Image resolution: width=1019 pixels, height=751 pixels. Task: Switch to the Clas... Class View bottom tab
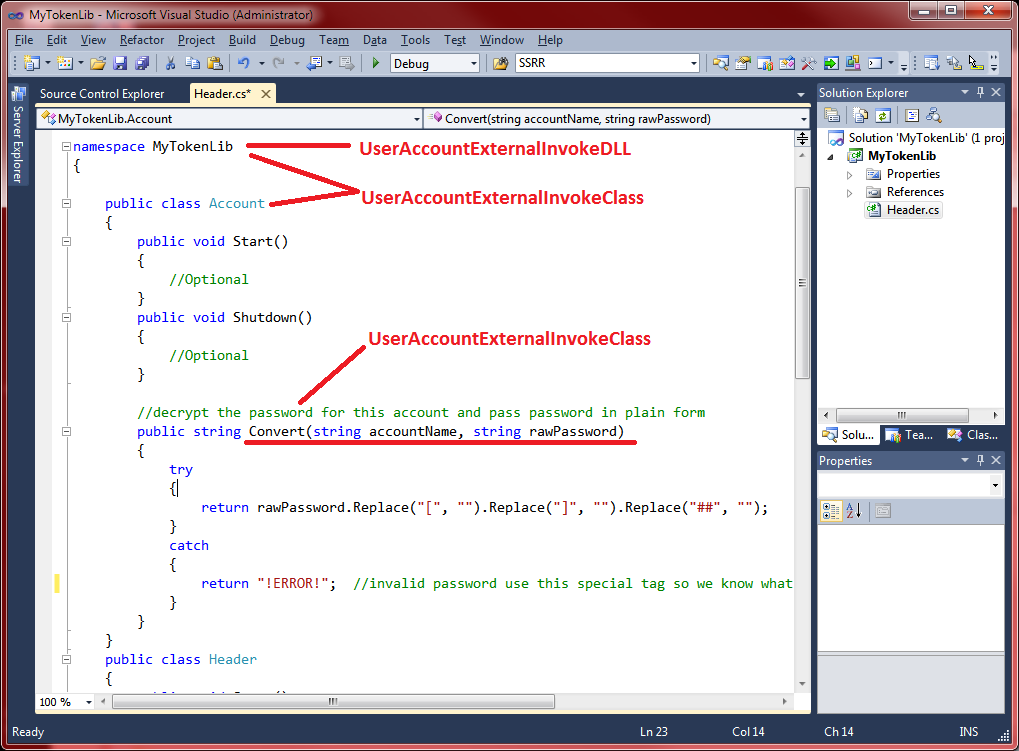click(x=973, y=435)
